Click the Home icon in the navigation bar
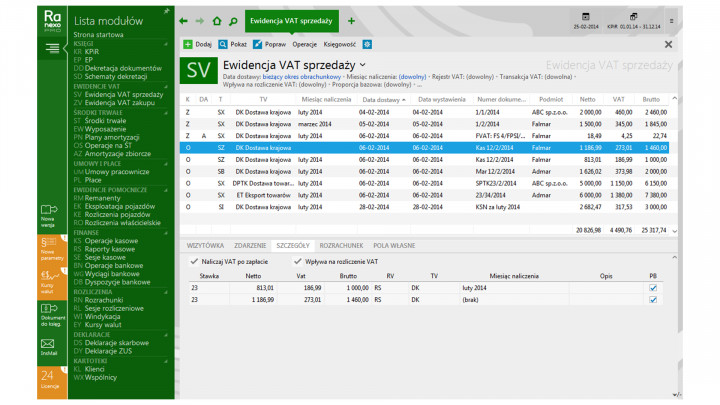Screen dimensions: 720x405 point(216,20)
